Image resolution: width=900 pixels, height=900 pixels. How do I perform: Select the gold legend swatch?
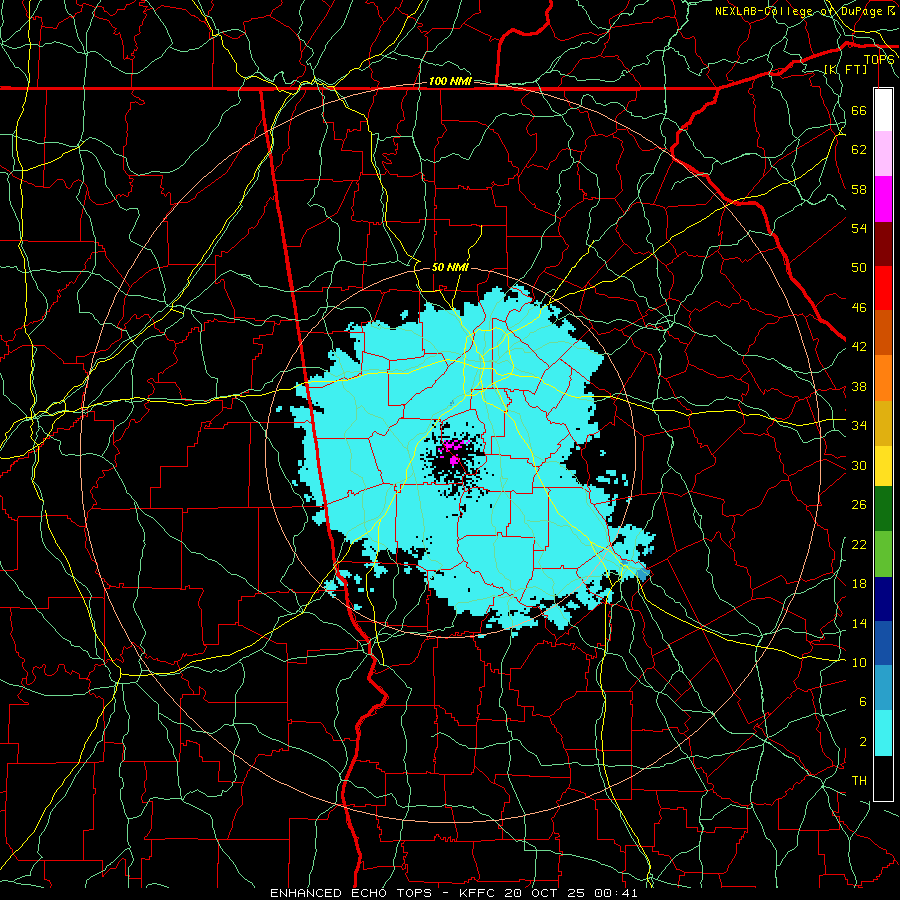pos(883,423)
